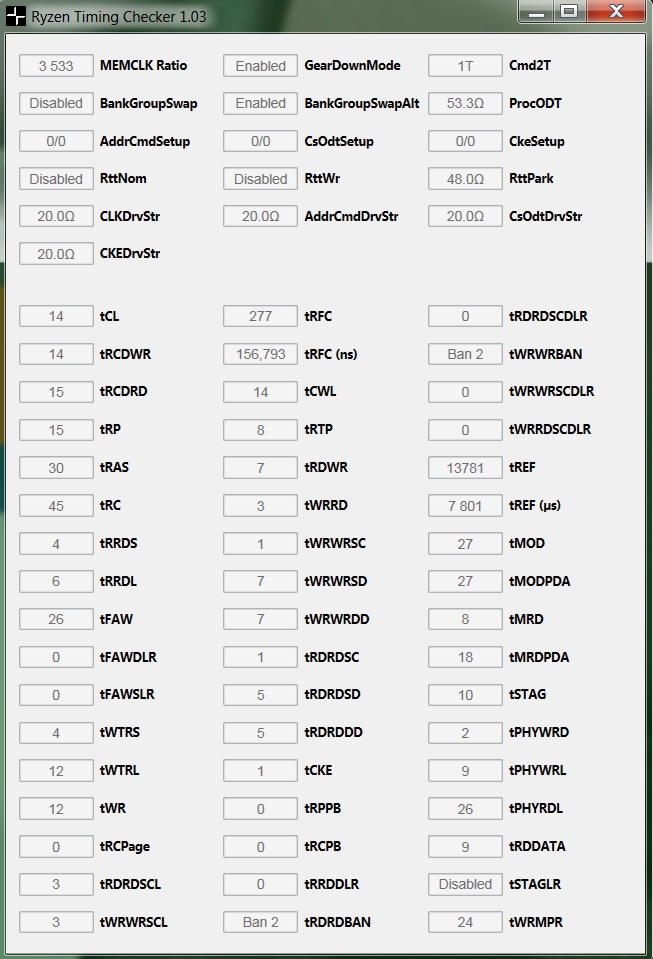Minimize the Ryzen Timing Checker window

coord(536,12)
